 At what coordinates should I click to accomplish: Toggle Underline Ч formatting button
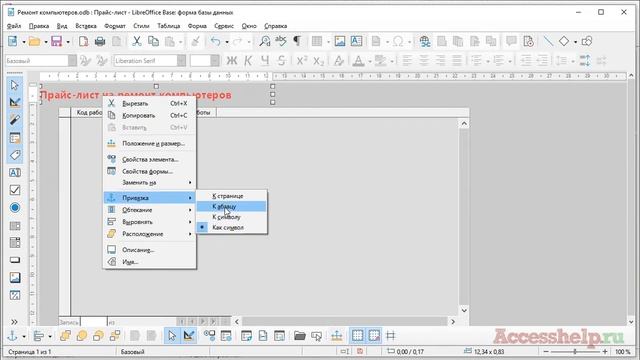(265, 61)
